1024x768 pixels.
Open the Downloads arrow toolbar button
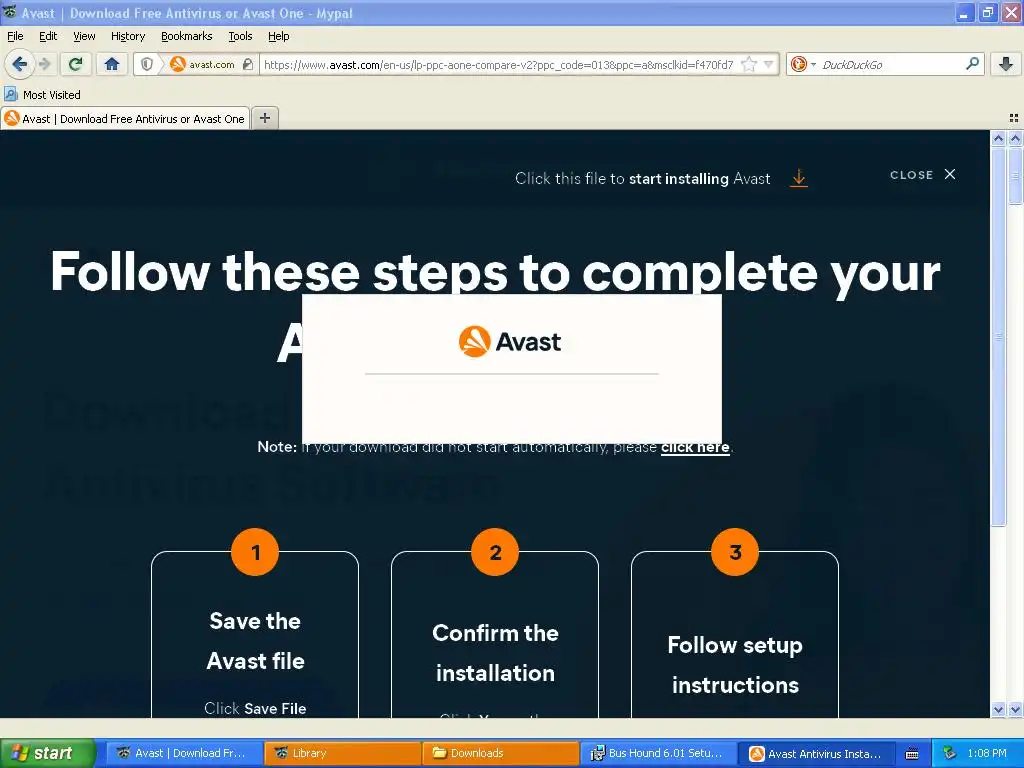click(x=1006, y=64)
